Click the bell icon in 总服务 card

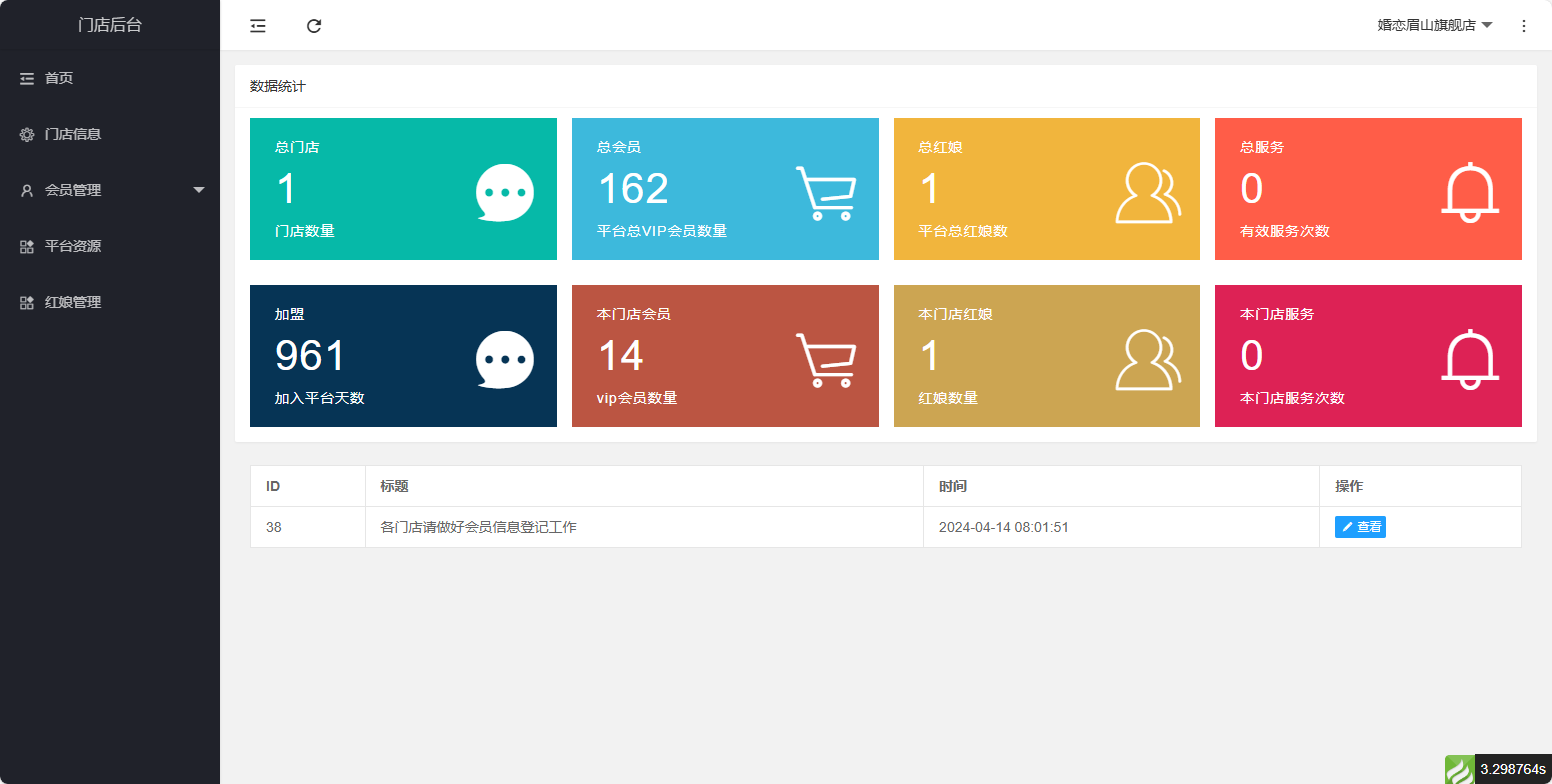click(1469, 192)
